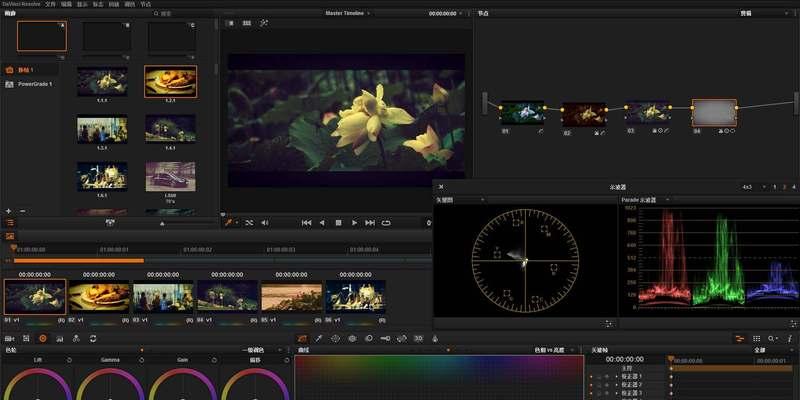The height and width of the screenshot is (400, 800).
Task: Jump to the first frame
Action: click(x=306, y=222)
